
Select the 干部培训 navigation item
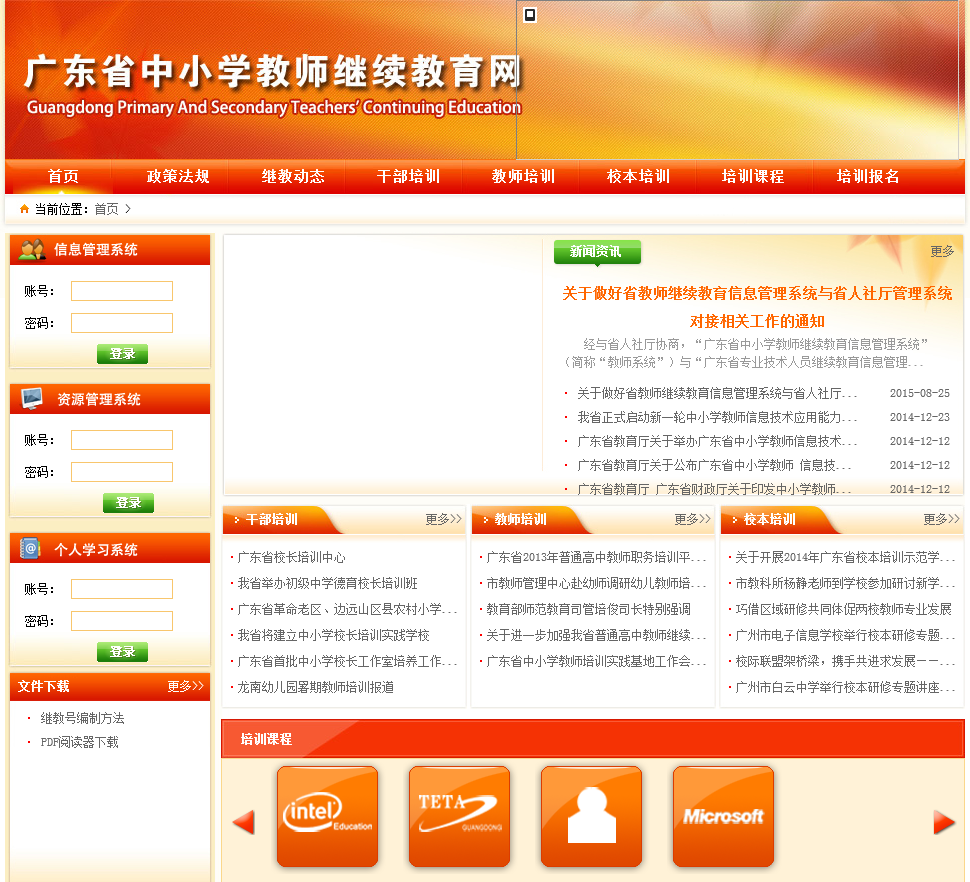tap(408, 176)
